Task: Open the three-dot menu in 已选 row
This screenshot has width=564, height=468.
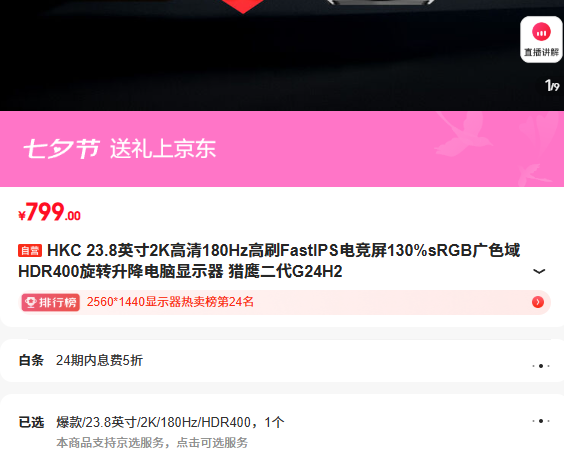Action: [x=541, y=421]
